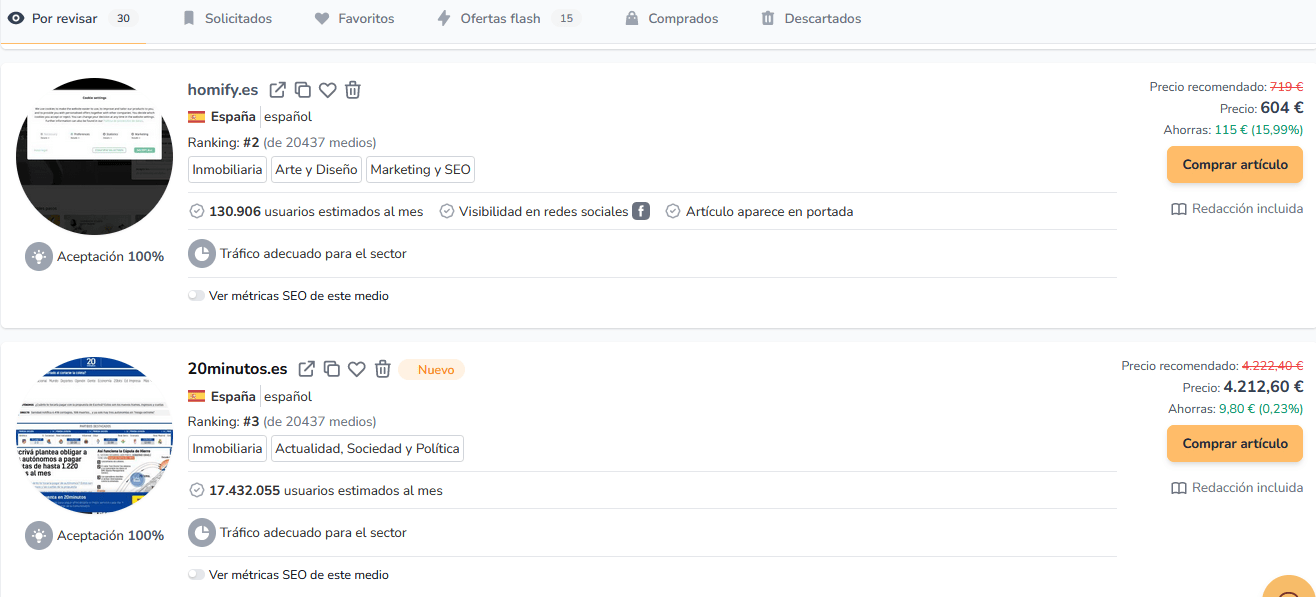Screen dimensions: 1316x597
Task: Buy article on homify.es
Action: [1235, 164]
